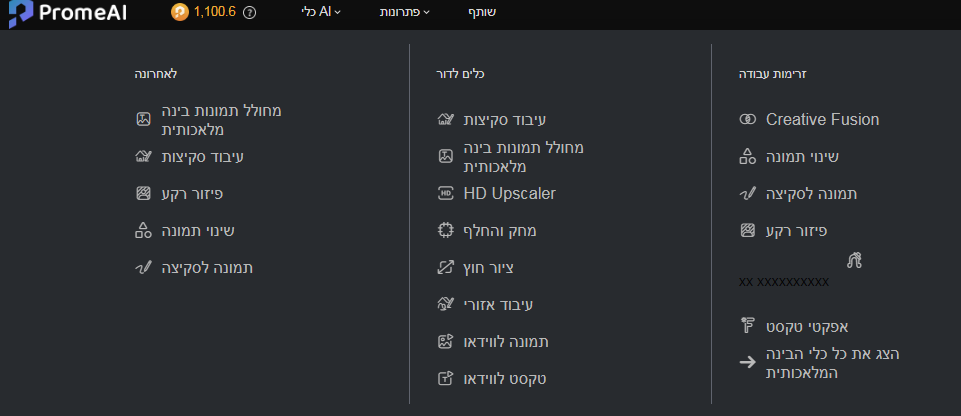Screen dimensions: 961x416
Task: Click the מחק והחלף icon
Action: (446, 230)
